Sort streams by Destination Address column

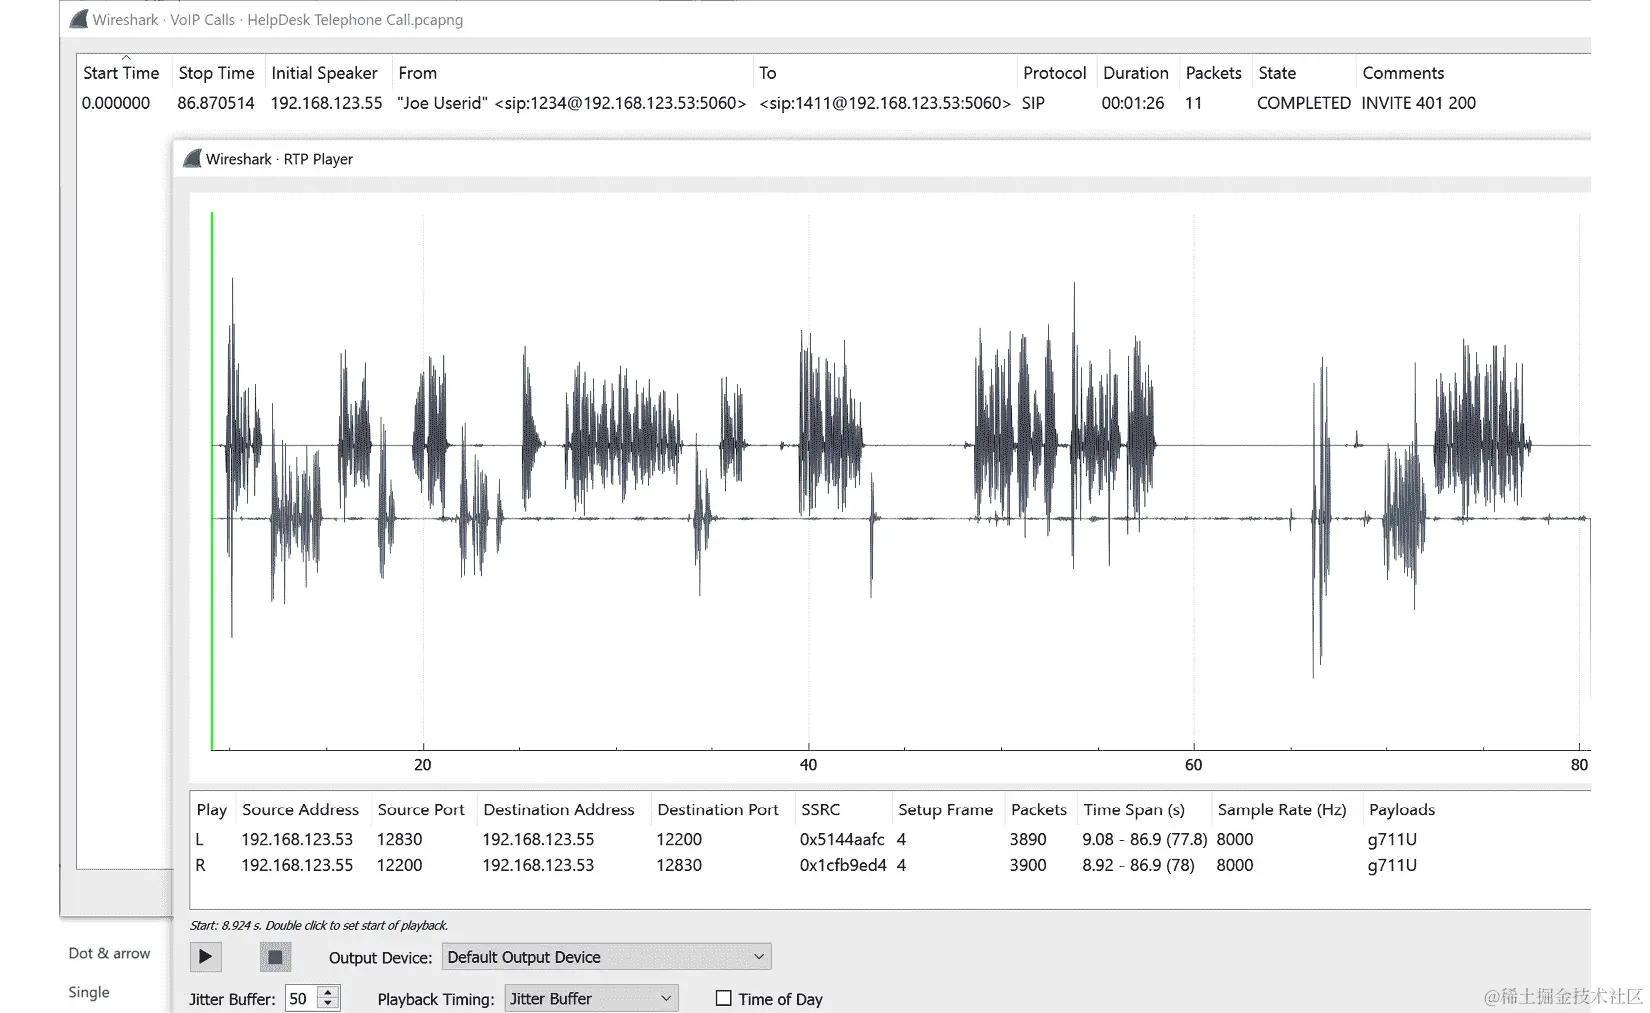coord(558,809)
